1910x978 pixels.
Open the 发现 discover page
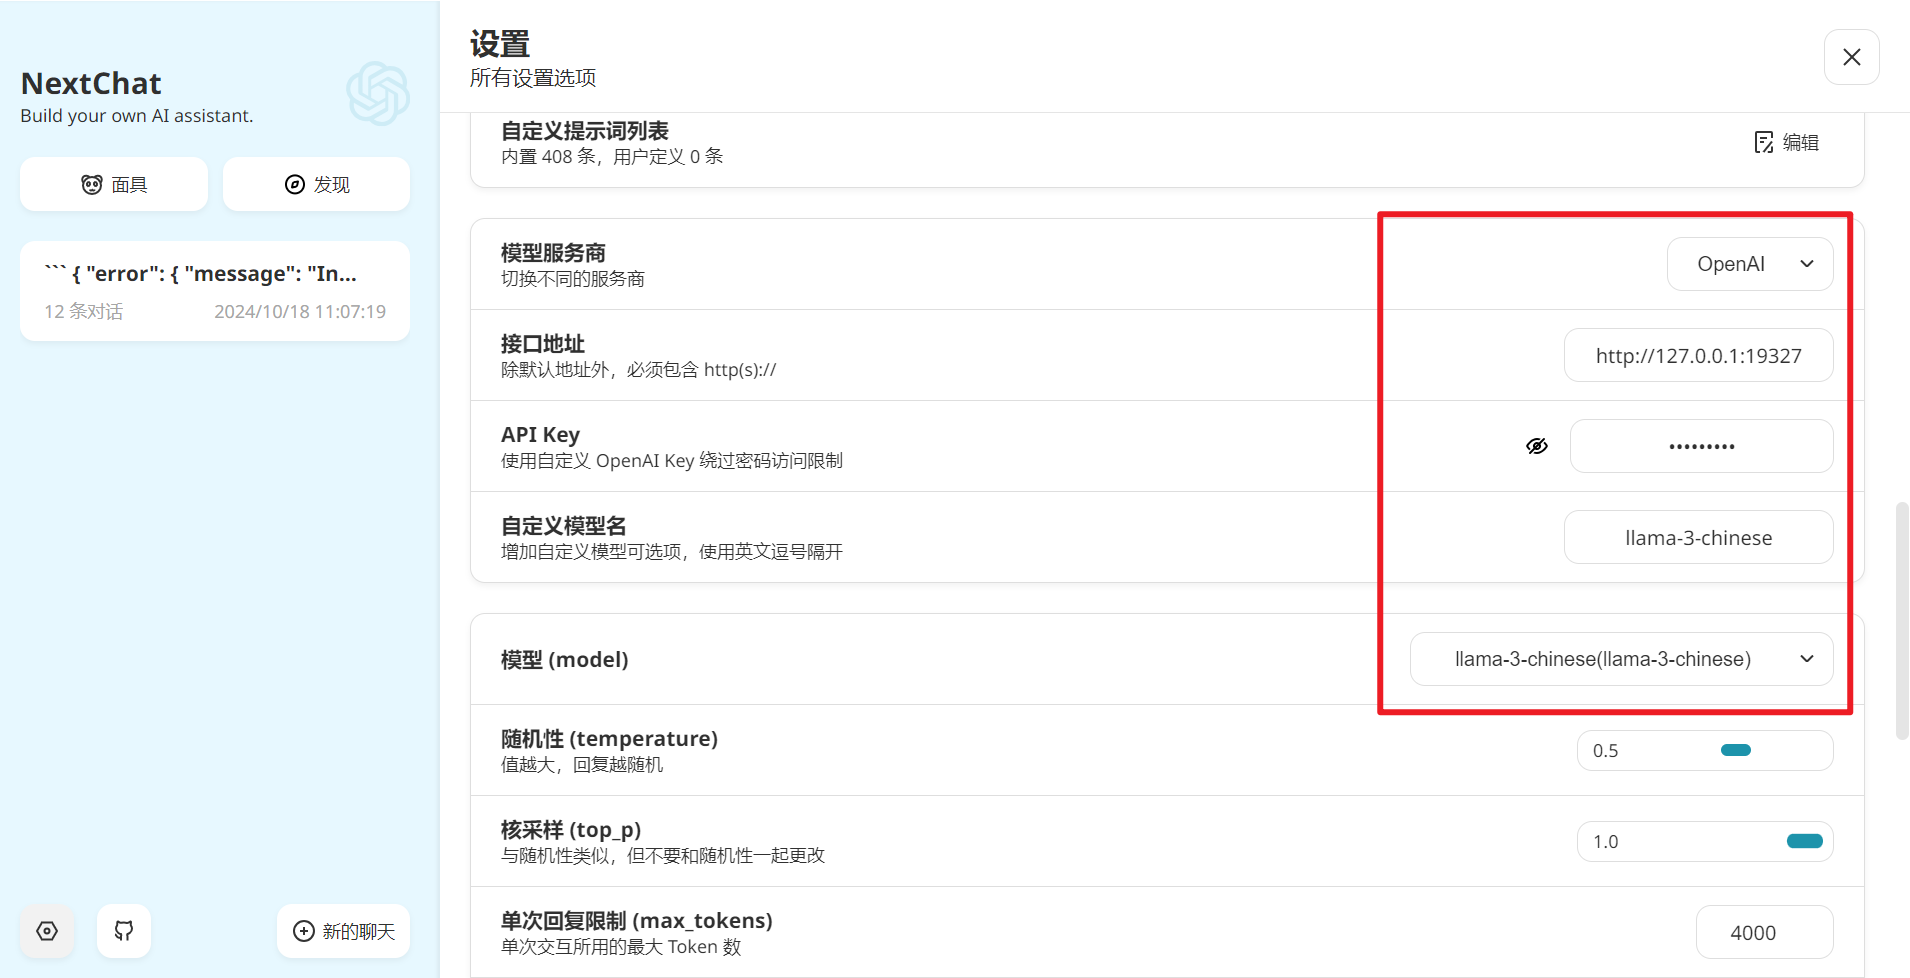[317, 185]
